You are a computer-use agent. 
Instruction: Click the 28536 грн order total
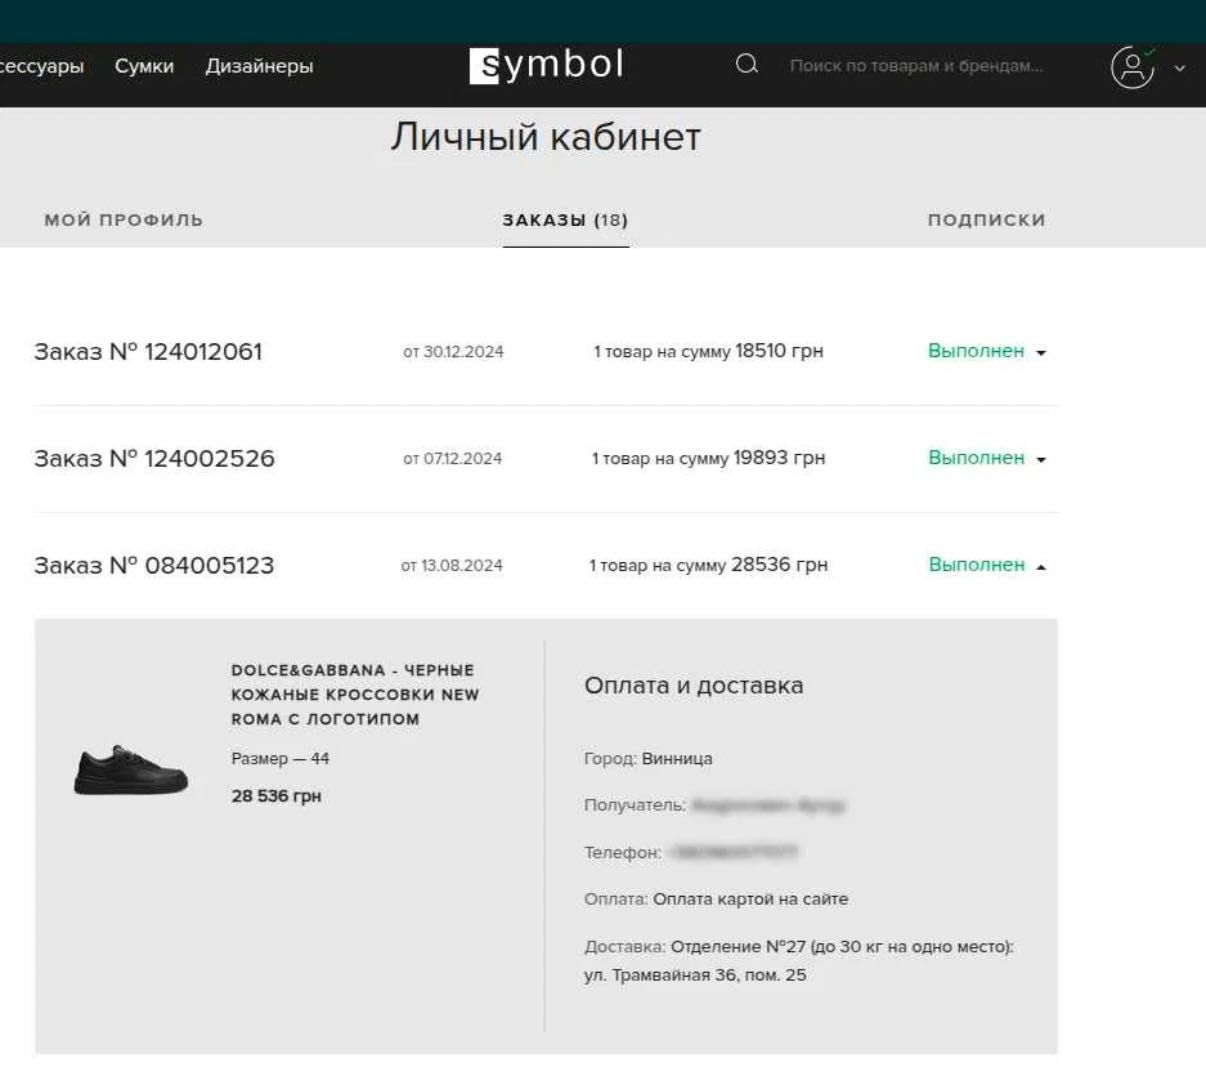[779, 565]
